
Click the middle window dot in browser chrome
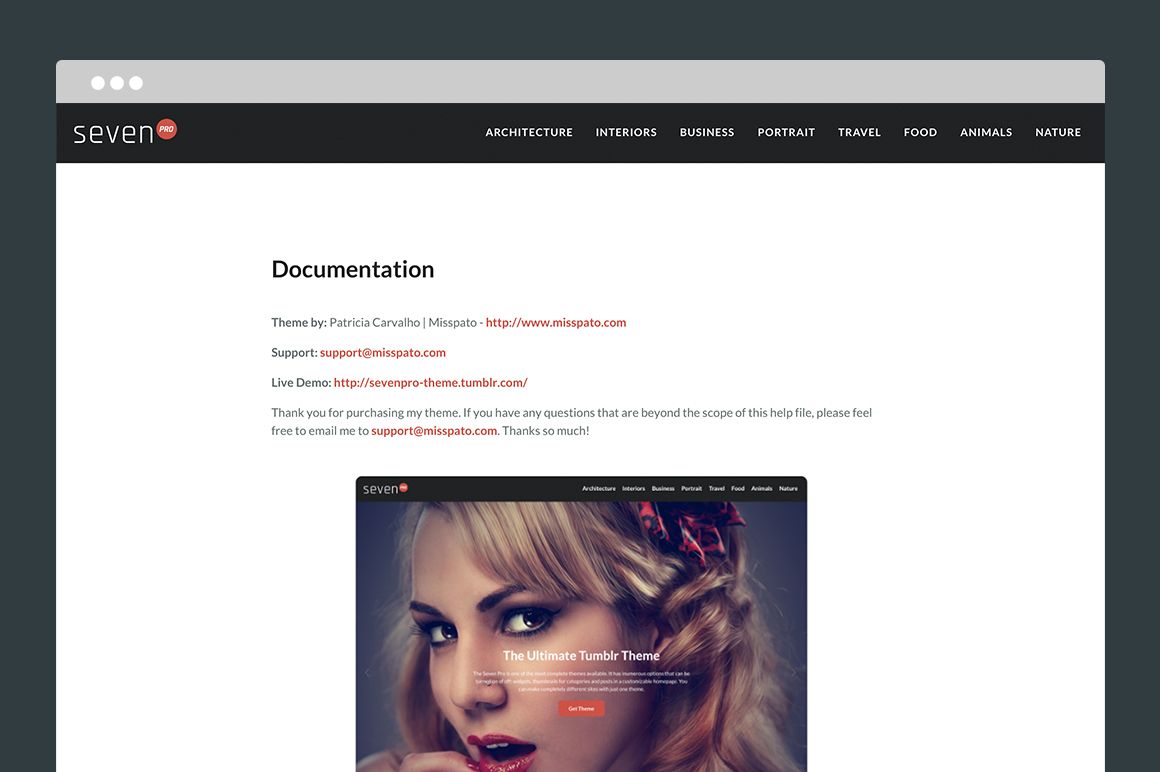pyautogui.click(x=116, y=82)
